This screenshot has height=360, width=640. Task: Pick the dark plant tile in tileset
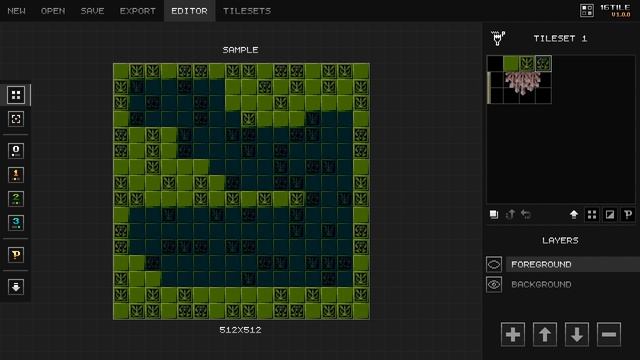[x=527, y=64]
